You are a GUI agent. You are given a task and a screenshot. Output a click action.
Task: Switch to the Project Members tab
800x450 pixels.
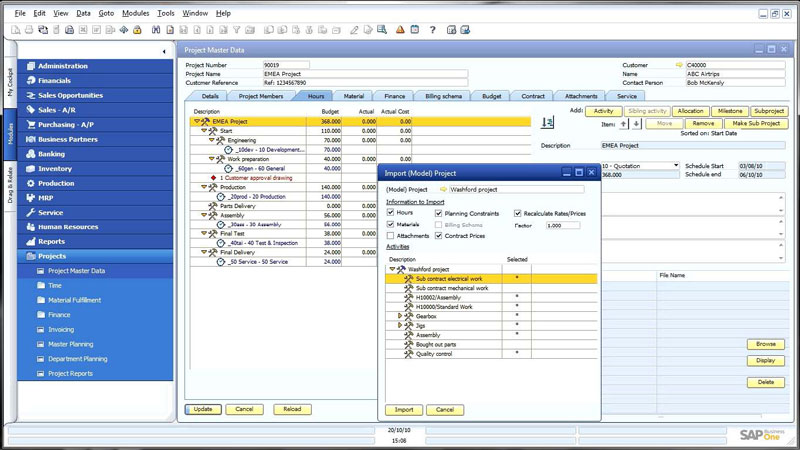pos(261,96)
